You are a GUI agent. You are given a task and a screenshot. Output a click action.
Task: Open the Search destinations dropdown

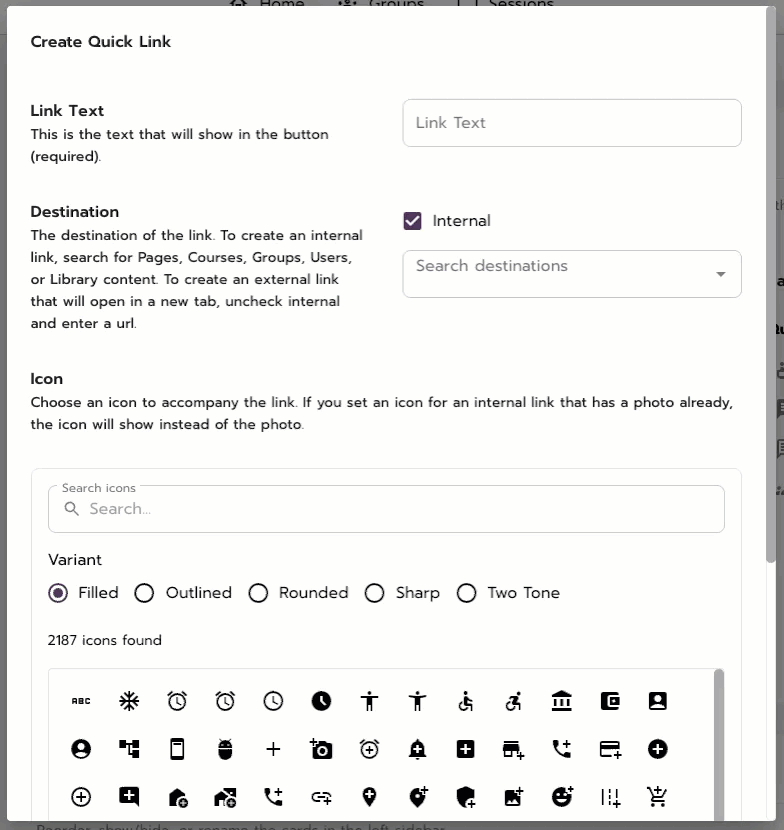[x=572, y=274]
